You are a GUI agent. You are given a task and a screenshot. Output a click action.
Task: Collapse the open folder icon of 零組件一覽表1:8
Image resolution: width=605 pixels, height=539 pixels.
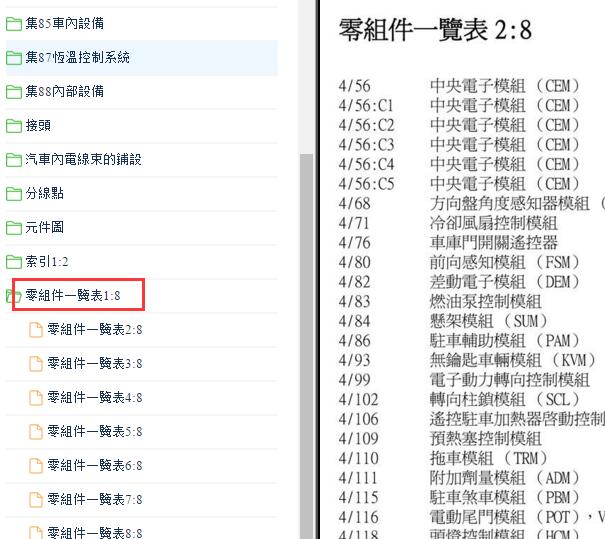[14, 296]
